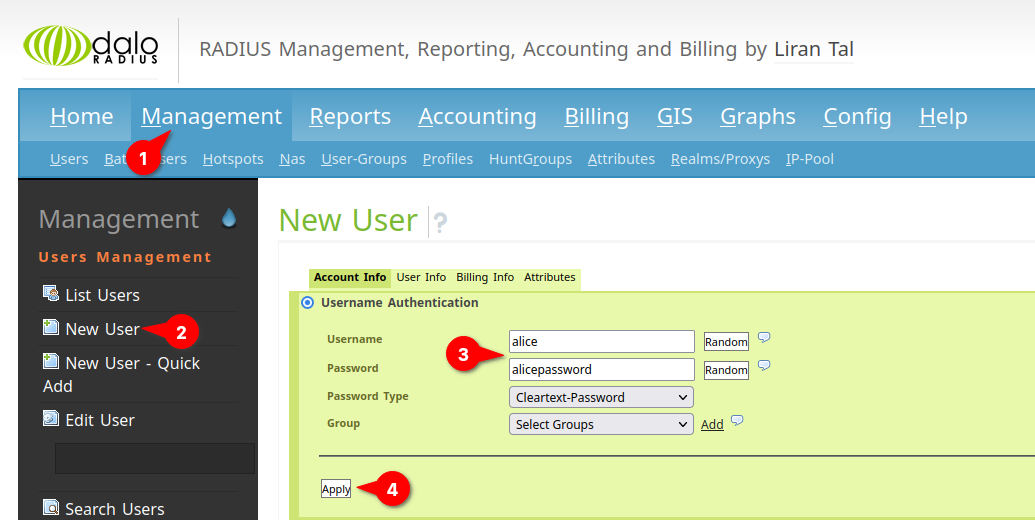Click the Search Users icon
The image size is (1035, 520).
[51, 508]
